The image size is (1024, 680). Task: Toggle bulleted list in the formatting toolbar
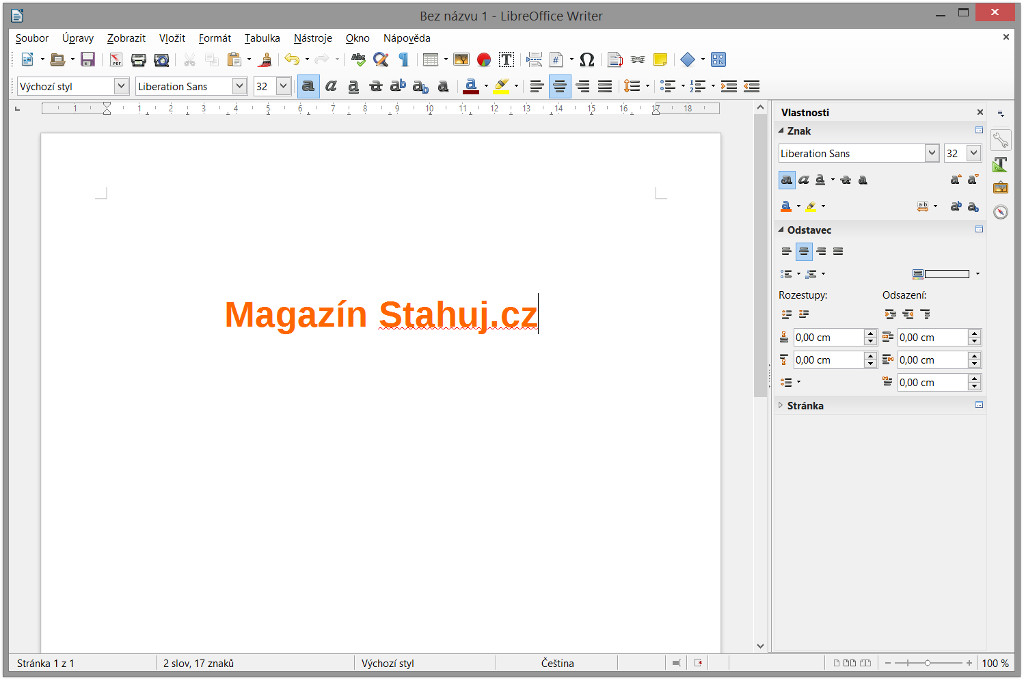click(x=667, y=86)
